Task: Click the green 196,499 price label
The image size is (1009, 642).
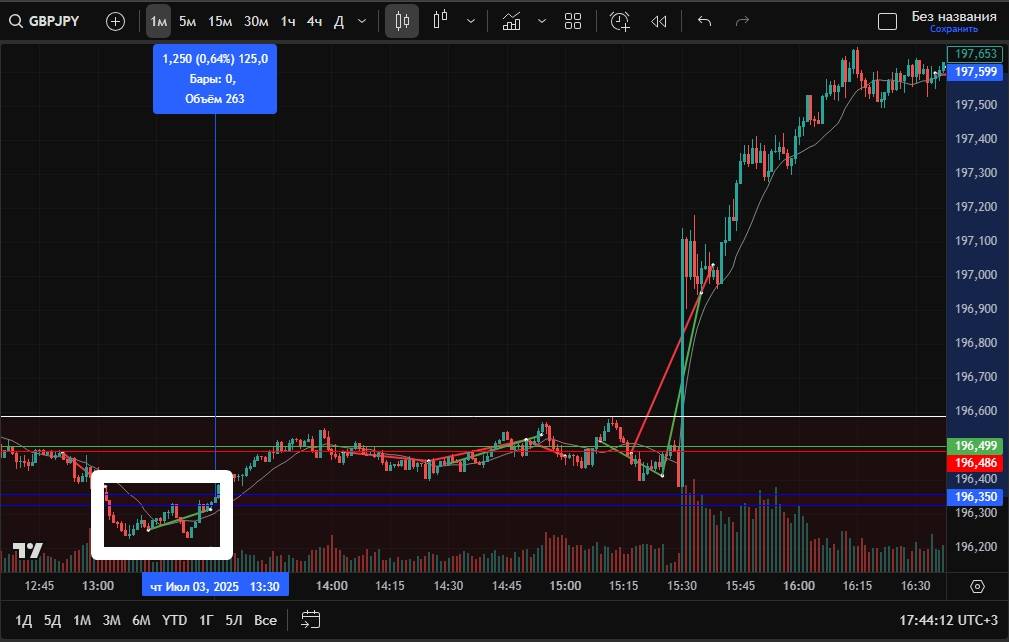Action: click(975, 446)
